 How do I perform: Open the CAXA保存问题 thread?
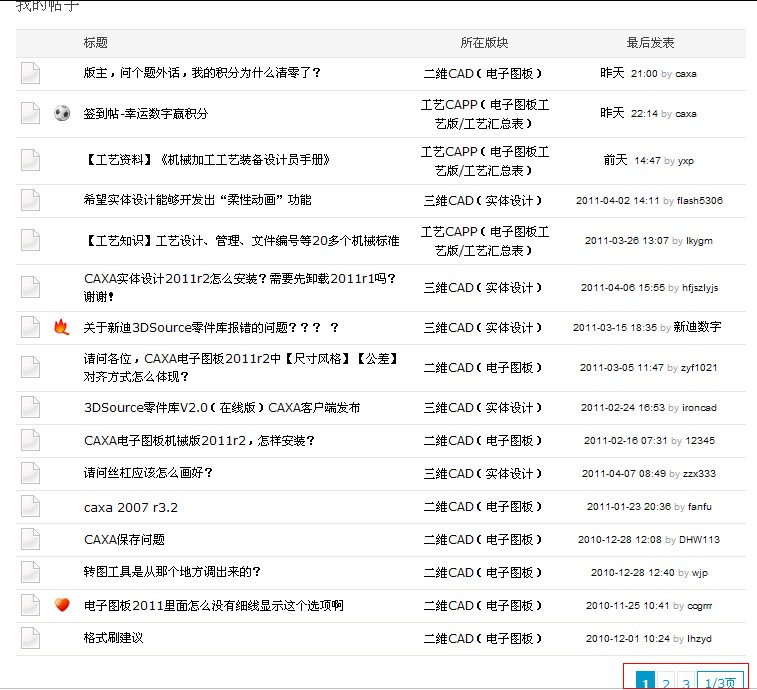point(124,539)
